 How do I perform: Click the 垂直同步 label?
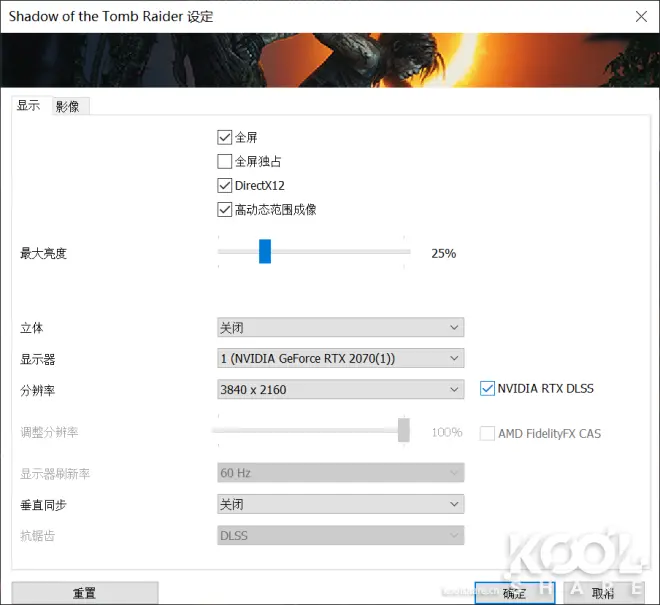pos(43,505)
